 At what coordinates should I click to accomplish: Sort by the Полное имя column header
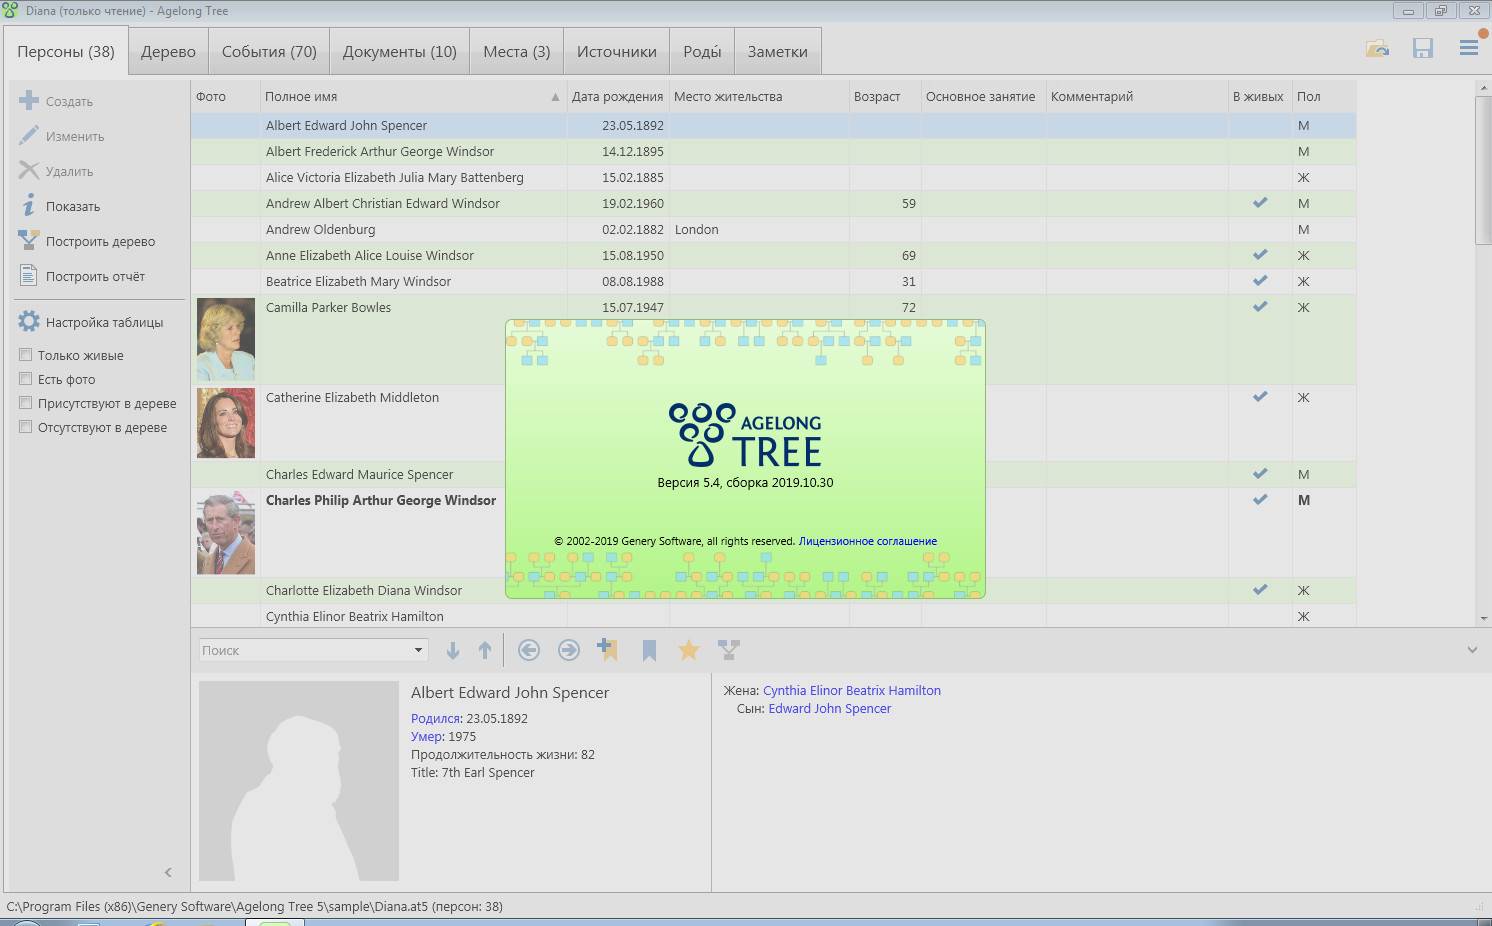click(x=412, y=97)
